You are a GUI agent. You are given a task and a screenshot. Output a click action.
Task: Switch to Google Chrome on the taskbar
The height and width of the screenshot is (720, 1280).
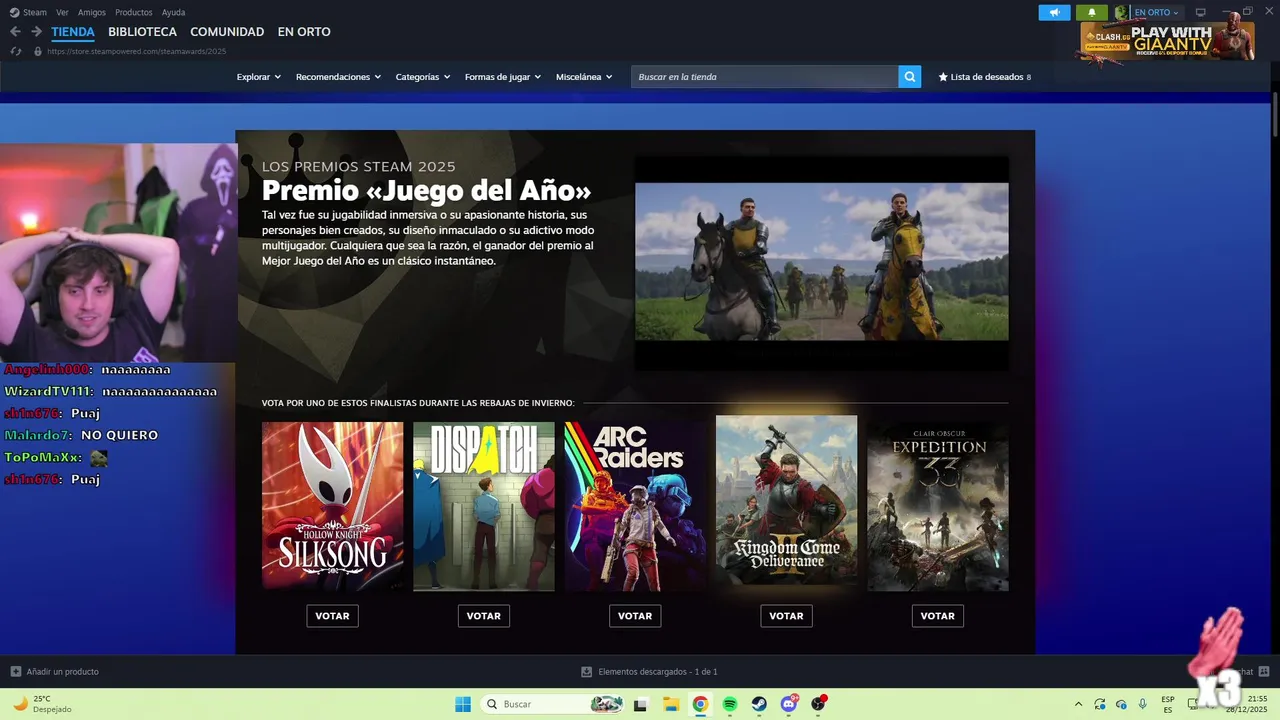click(700, 704)
